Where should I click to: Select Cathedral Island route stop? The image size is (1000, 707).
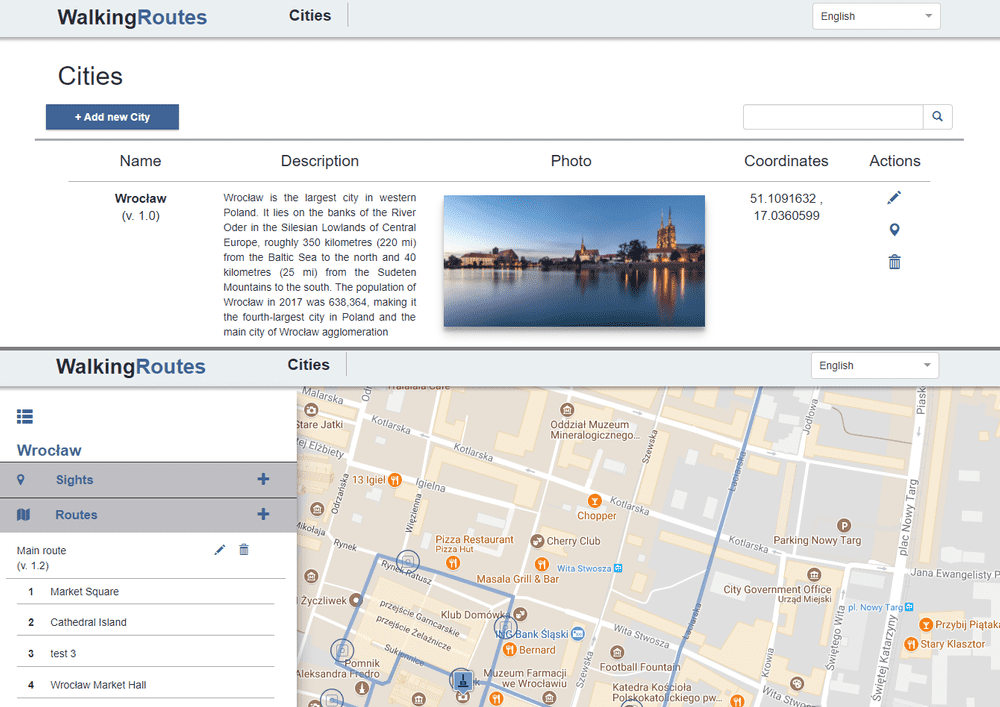(145, 622)
